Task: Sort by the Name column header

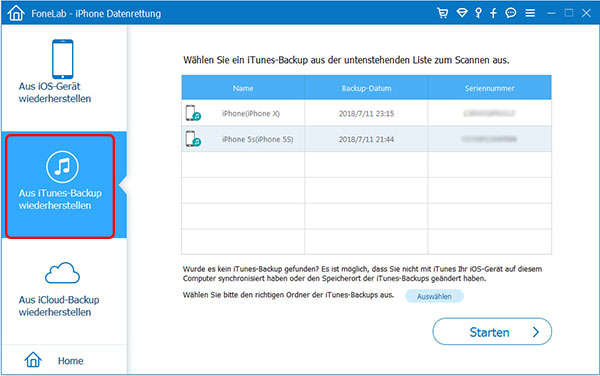Action: (243, 88)
